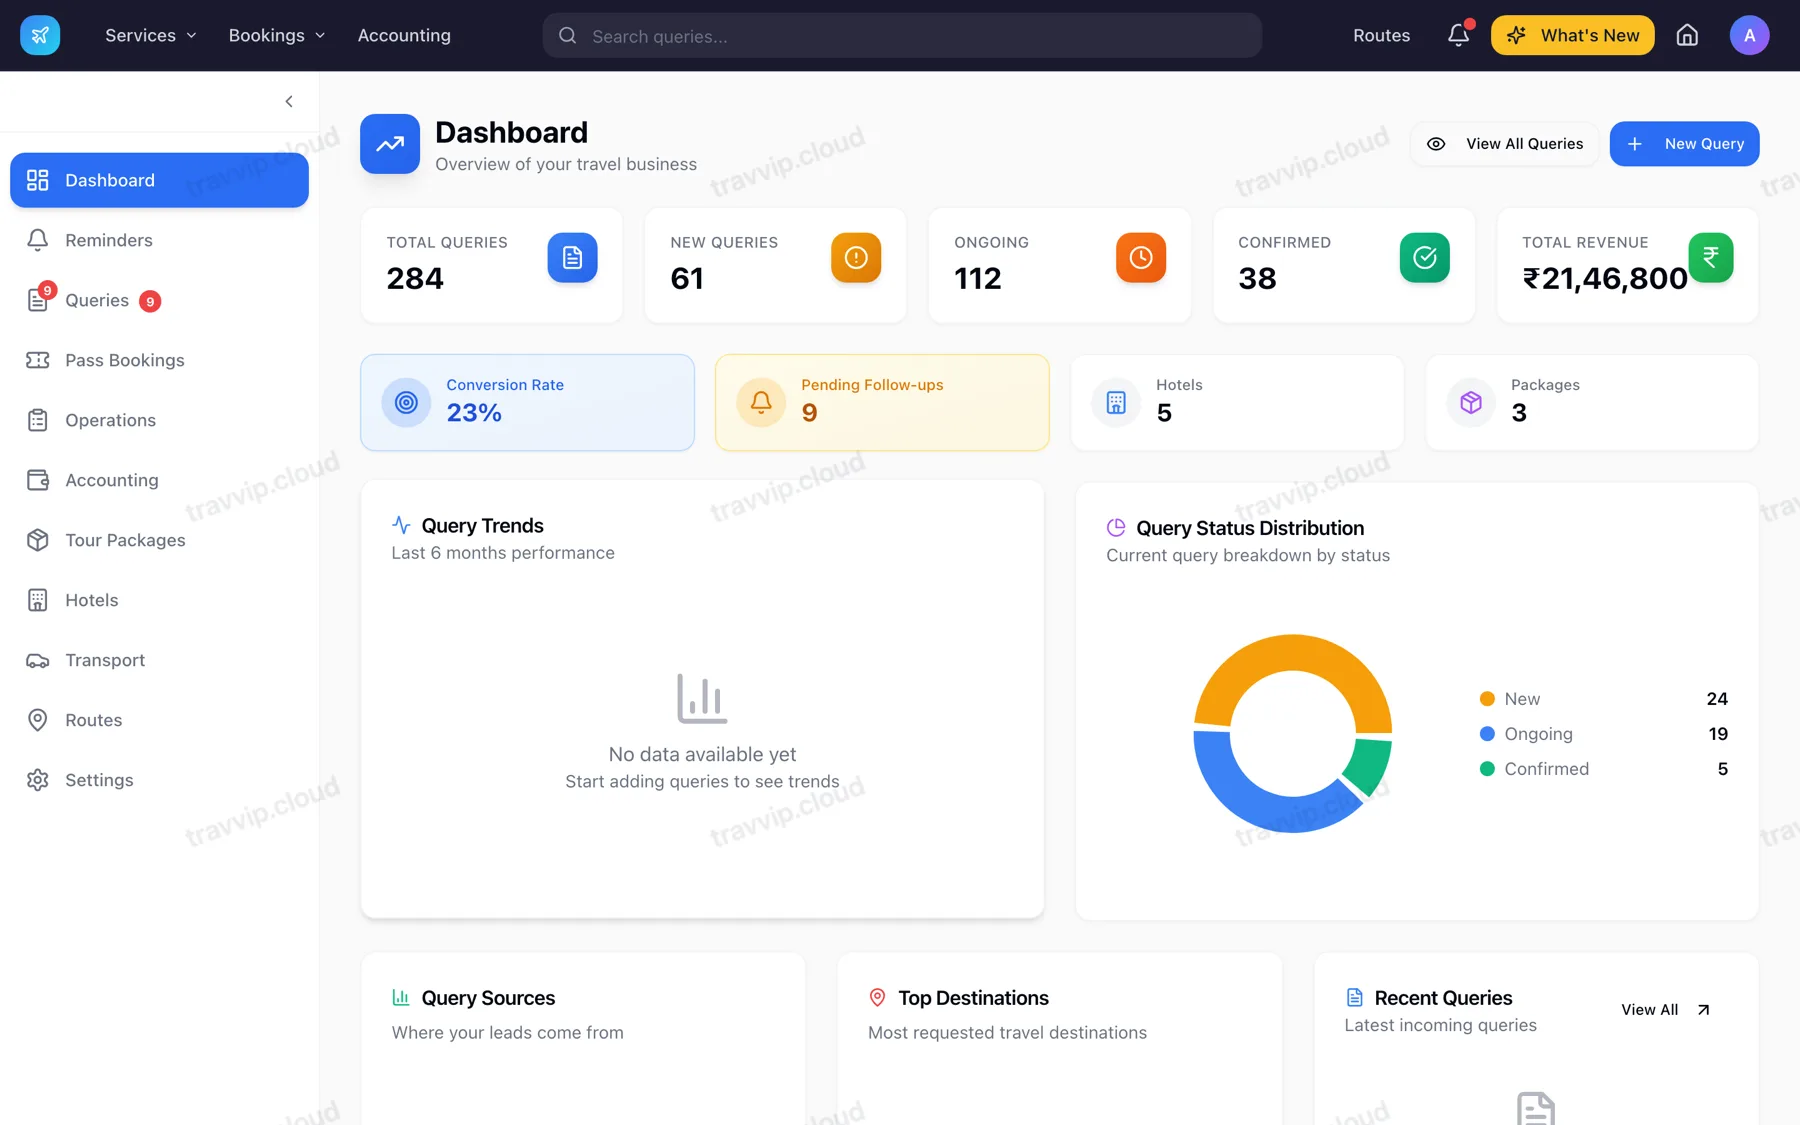
Task: Click the Query Status Distribution pie icon
Action: (x=1116, y=527)
